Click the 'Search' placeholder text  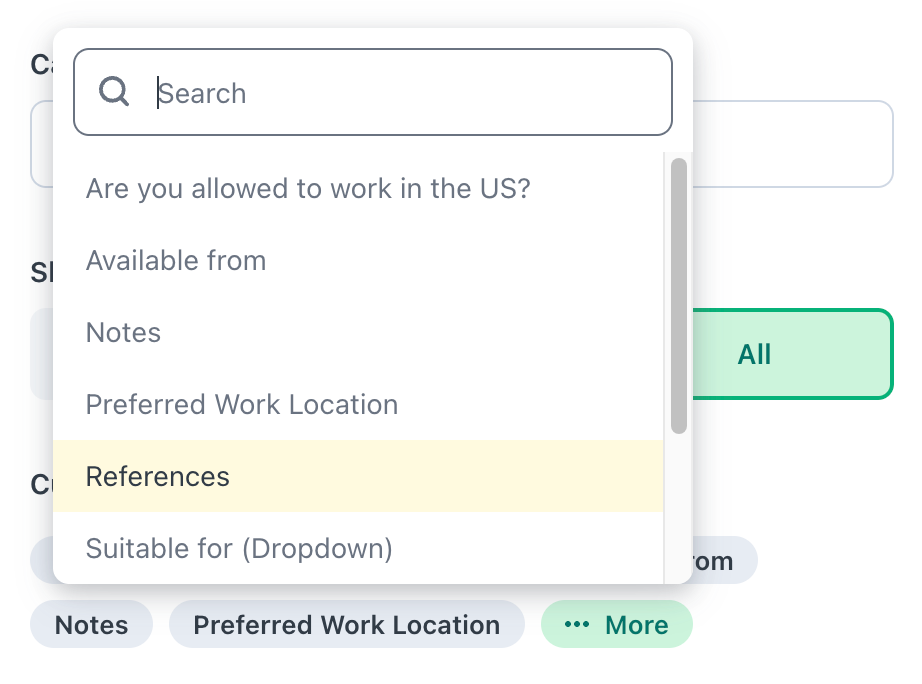202,94
